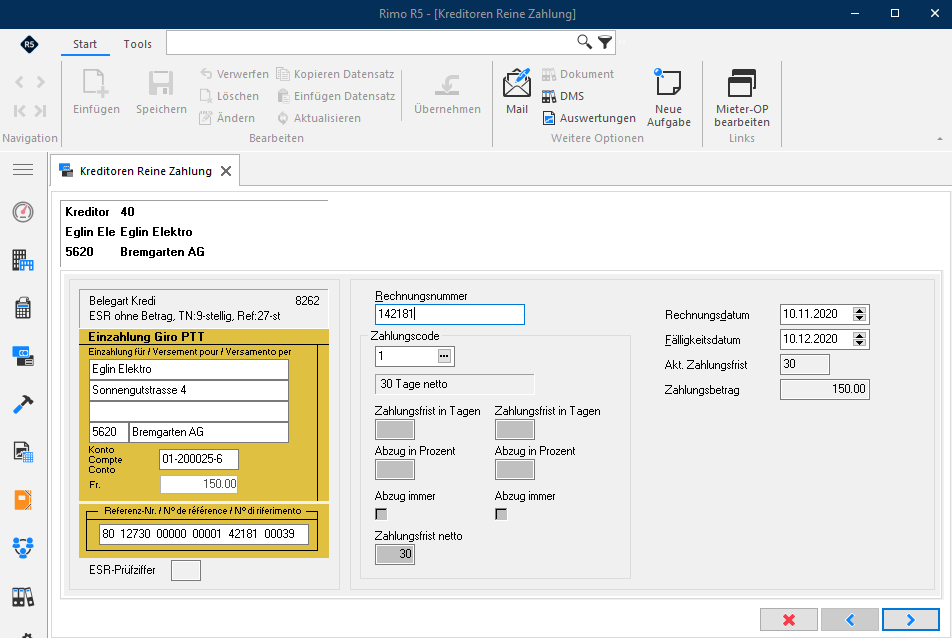Image resolution: width=952 pixels, height=638 pixels.
Task: Open the hamburger sidebar menu
Action: (23, 169)
